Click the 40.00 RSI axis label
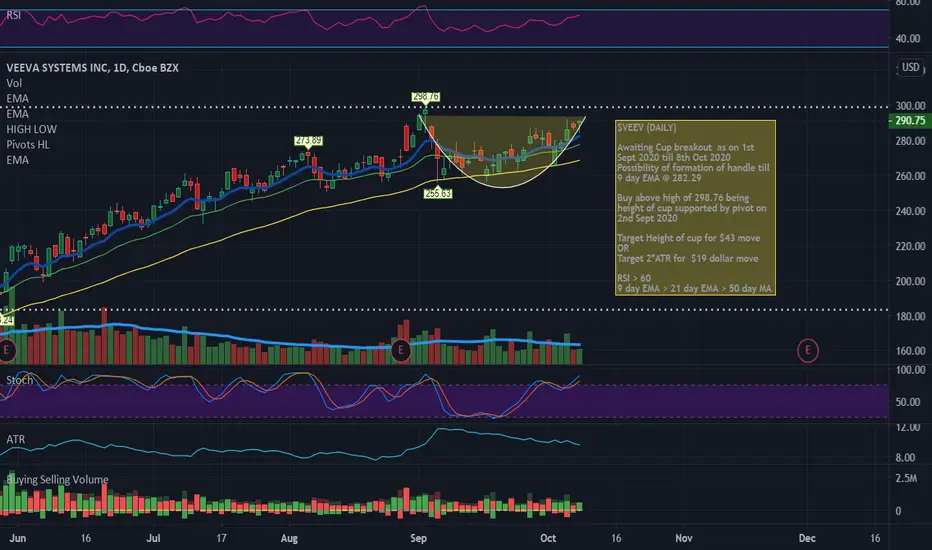 point(908,39)
